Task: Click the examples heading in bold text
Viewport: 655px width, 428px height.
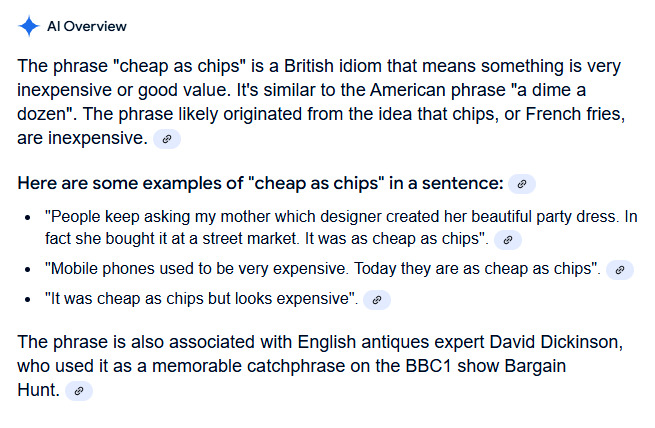Action: (x=260, y=183)
